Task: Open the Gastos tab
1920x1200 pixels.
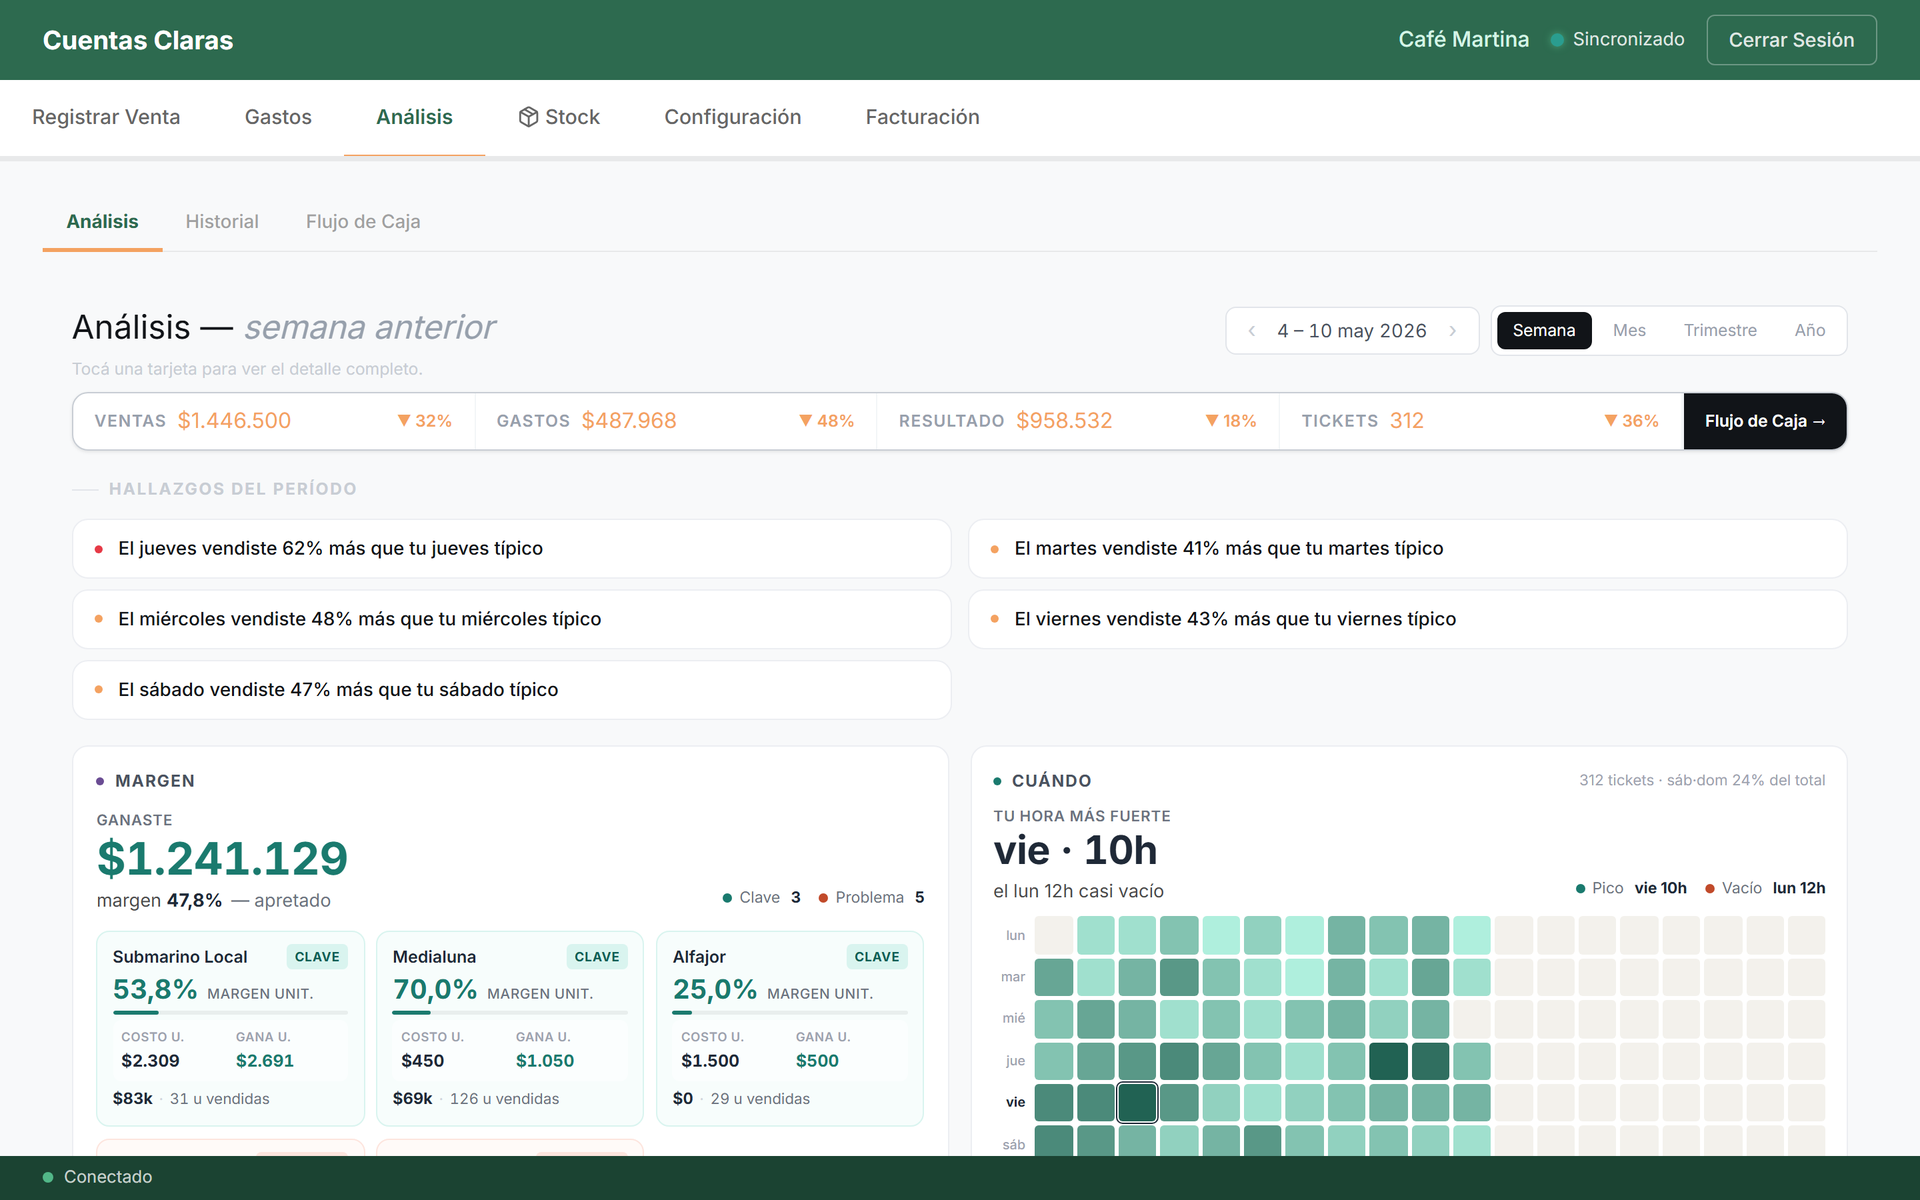Action: tap(278, 117)
